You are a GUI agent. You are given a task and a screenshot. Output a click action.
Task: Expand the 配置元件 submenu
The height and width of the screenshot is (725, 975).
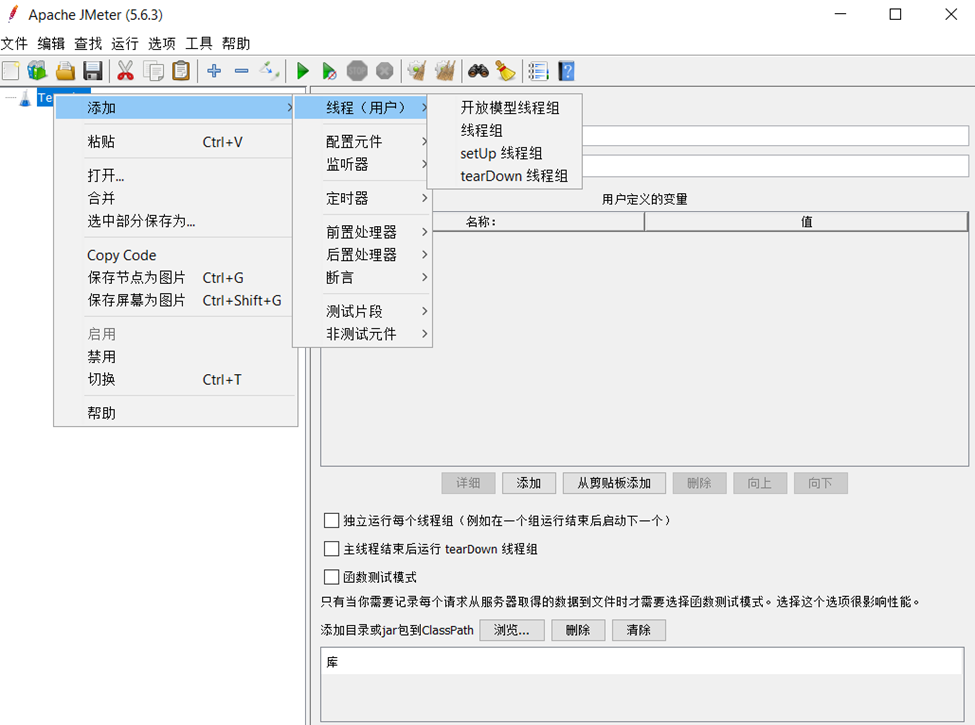[x=362, y=142]
